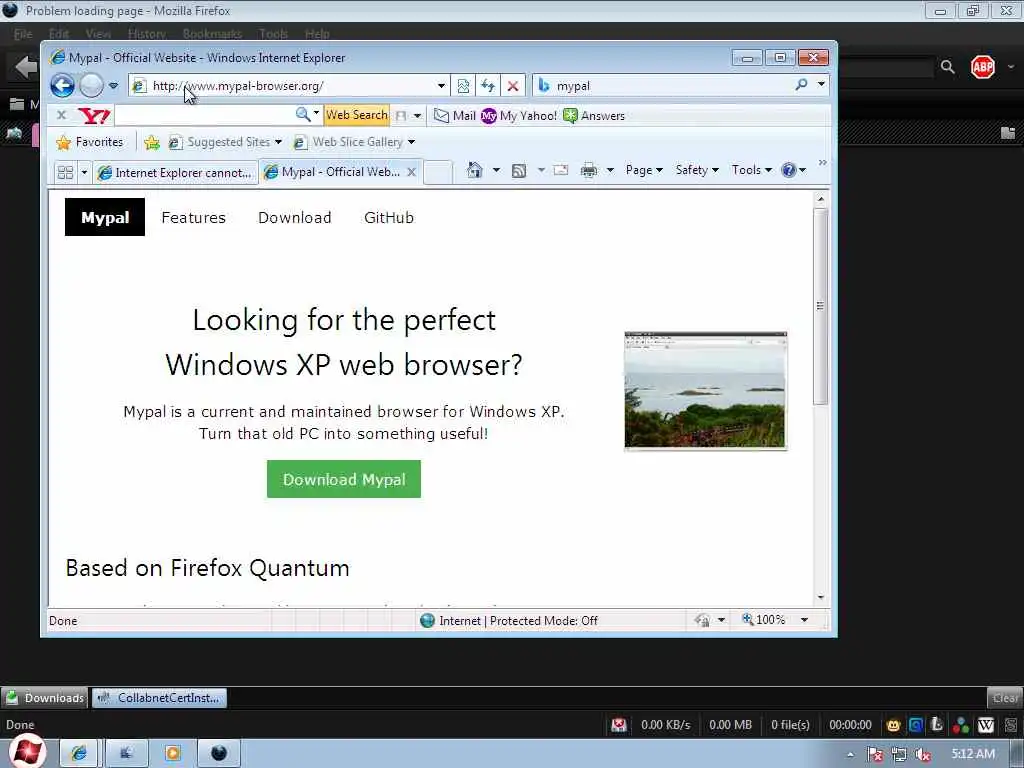Image resolution: width=1024 pixels, height=768 pixels.
Task: Open the Tools menu in IE
Action: tap(752, 170)
